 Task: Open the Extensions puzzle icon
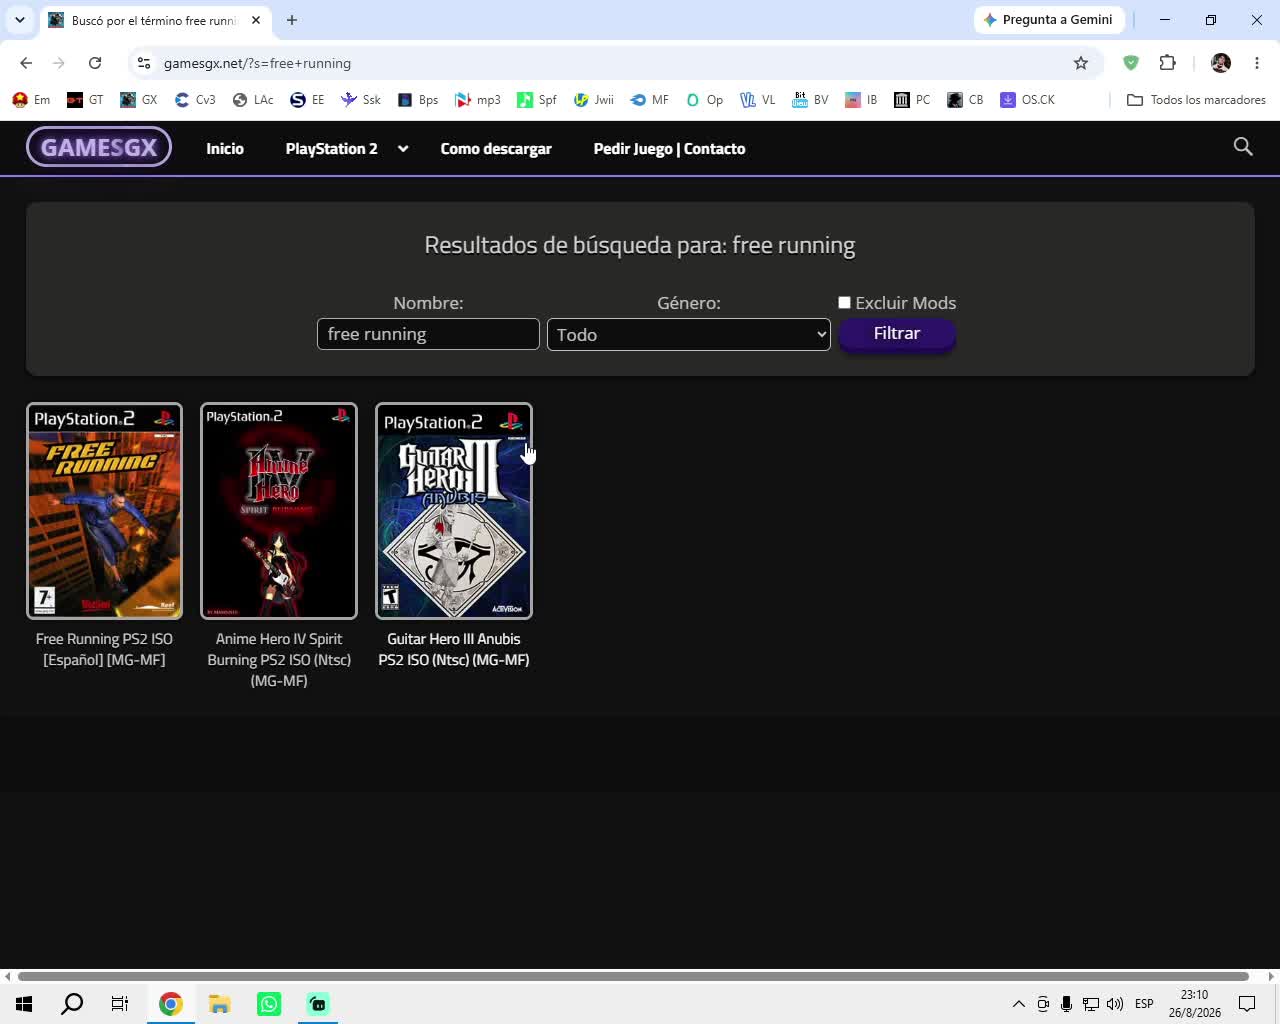coord(1167,62)
